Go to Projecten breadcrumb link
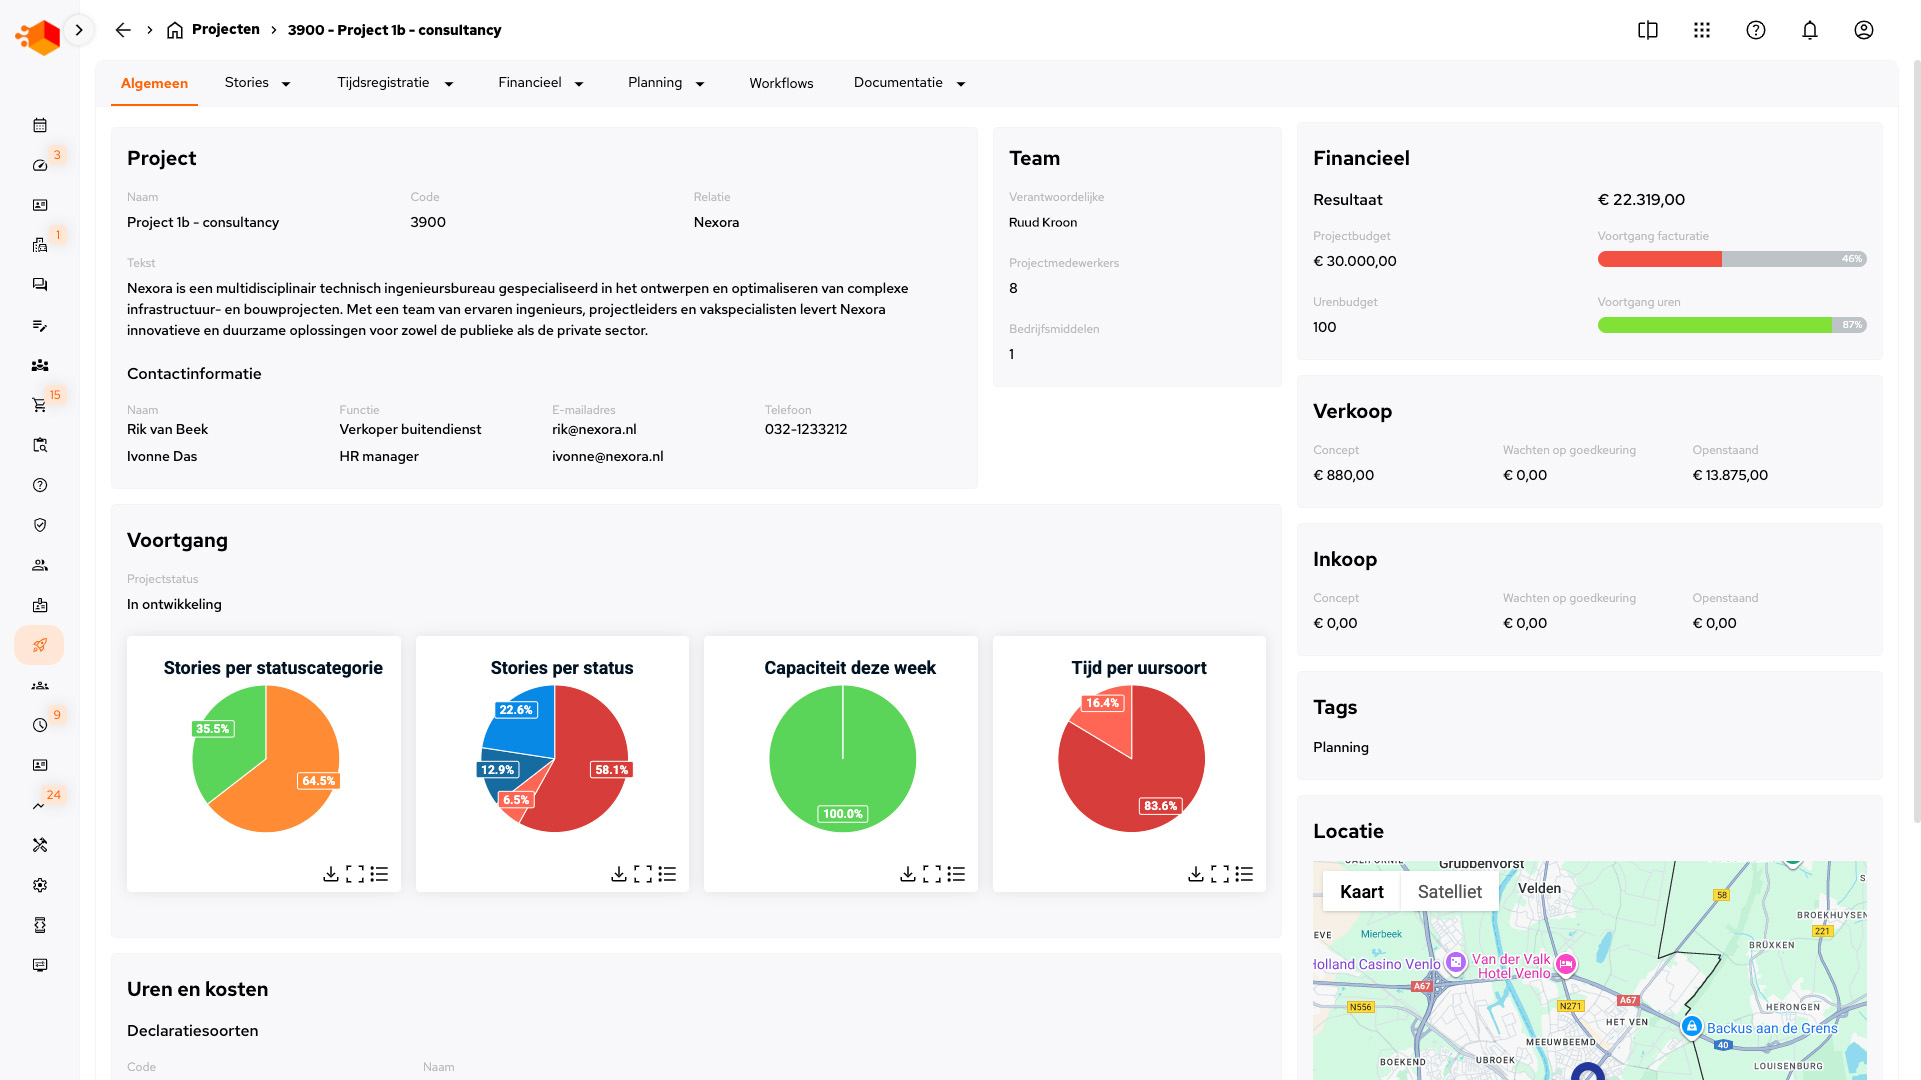This screenshot has height=1080, width=1921. point(225,30)
